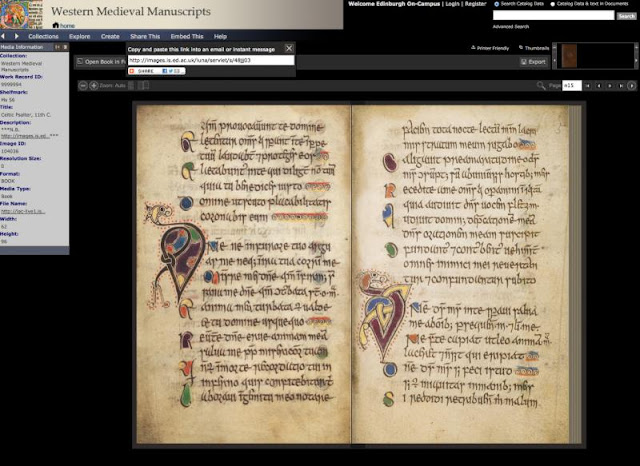This screenshot has height=466, width=640.
Task: Click the right manuscript page image
Action: click(x=460, y=274)
